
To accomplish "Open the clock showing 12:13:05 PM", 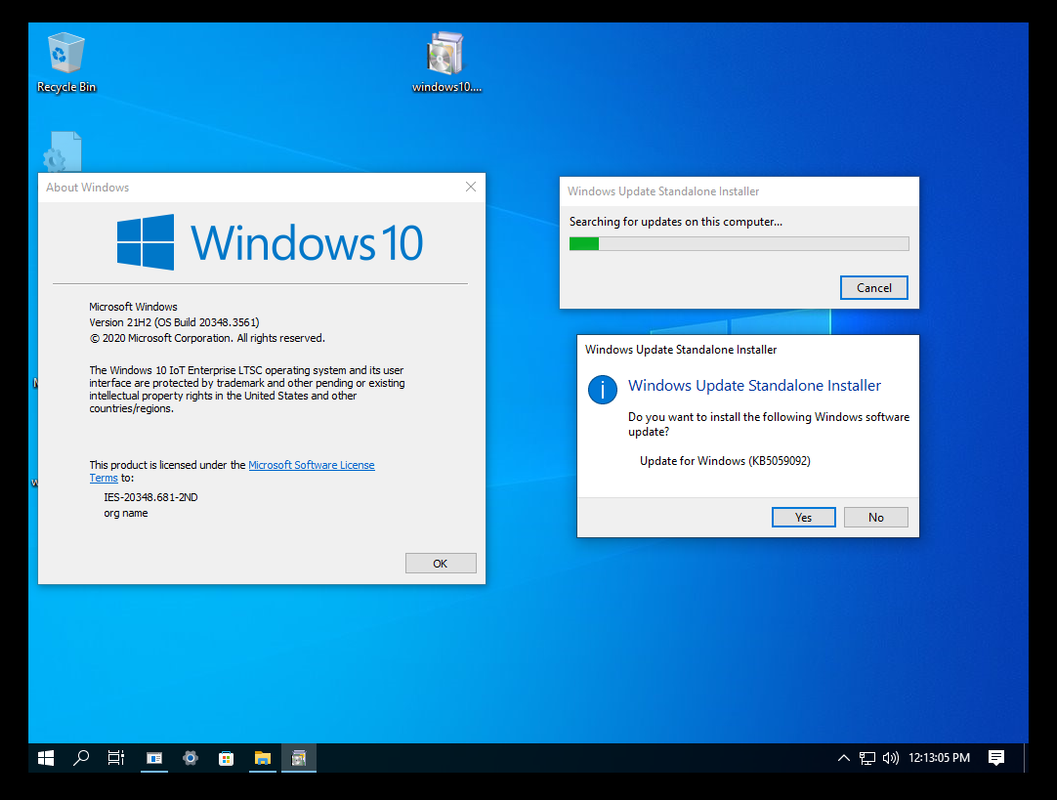I will pyautogui.click(x=939, y=758).
